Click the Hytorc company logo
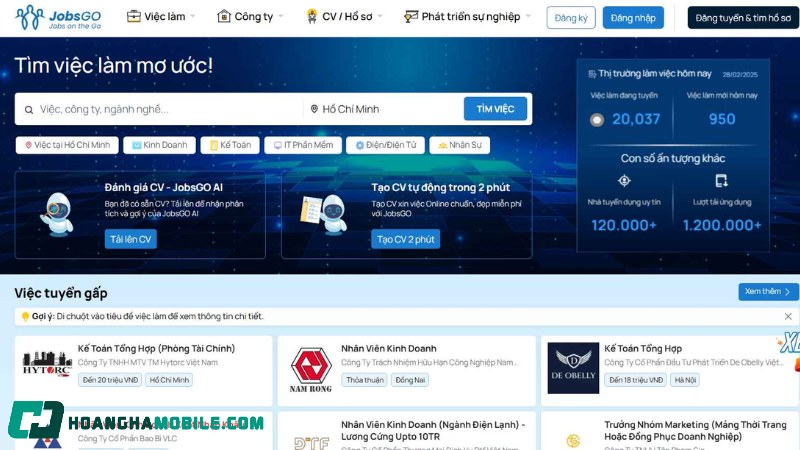 tap(47, 363)
